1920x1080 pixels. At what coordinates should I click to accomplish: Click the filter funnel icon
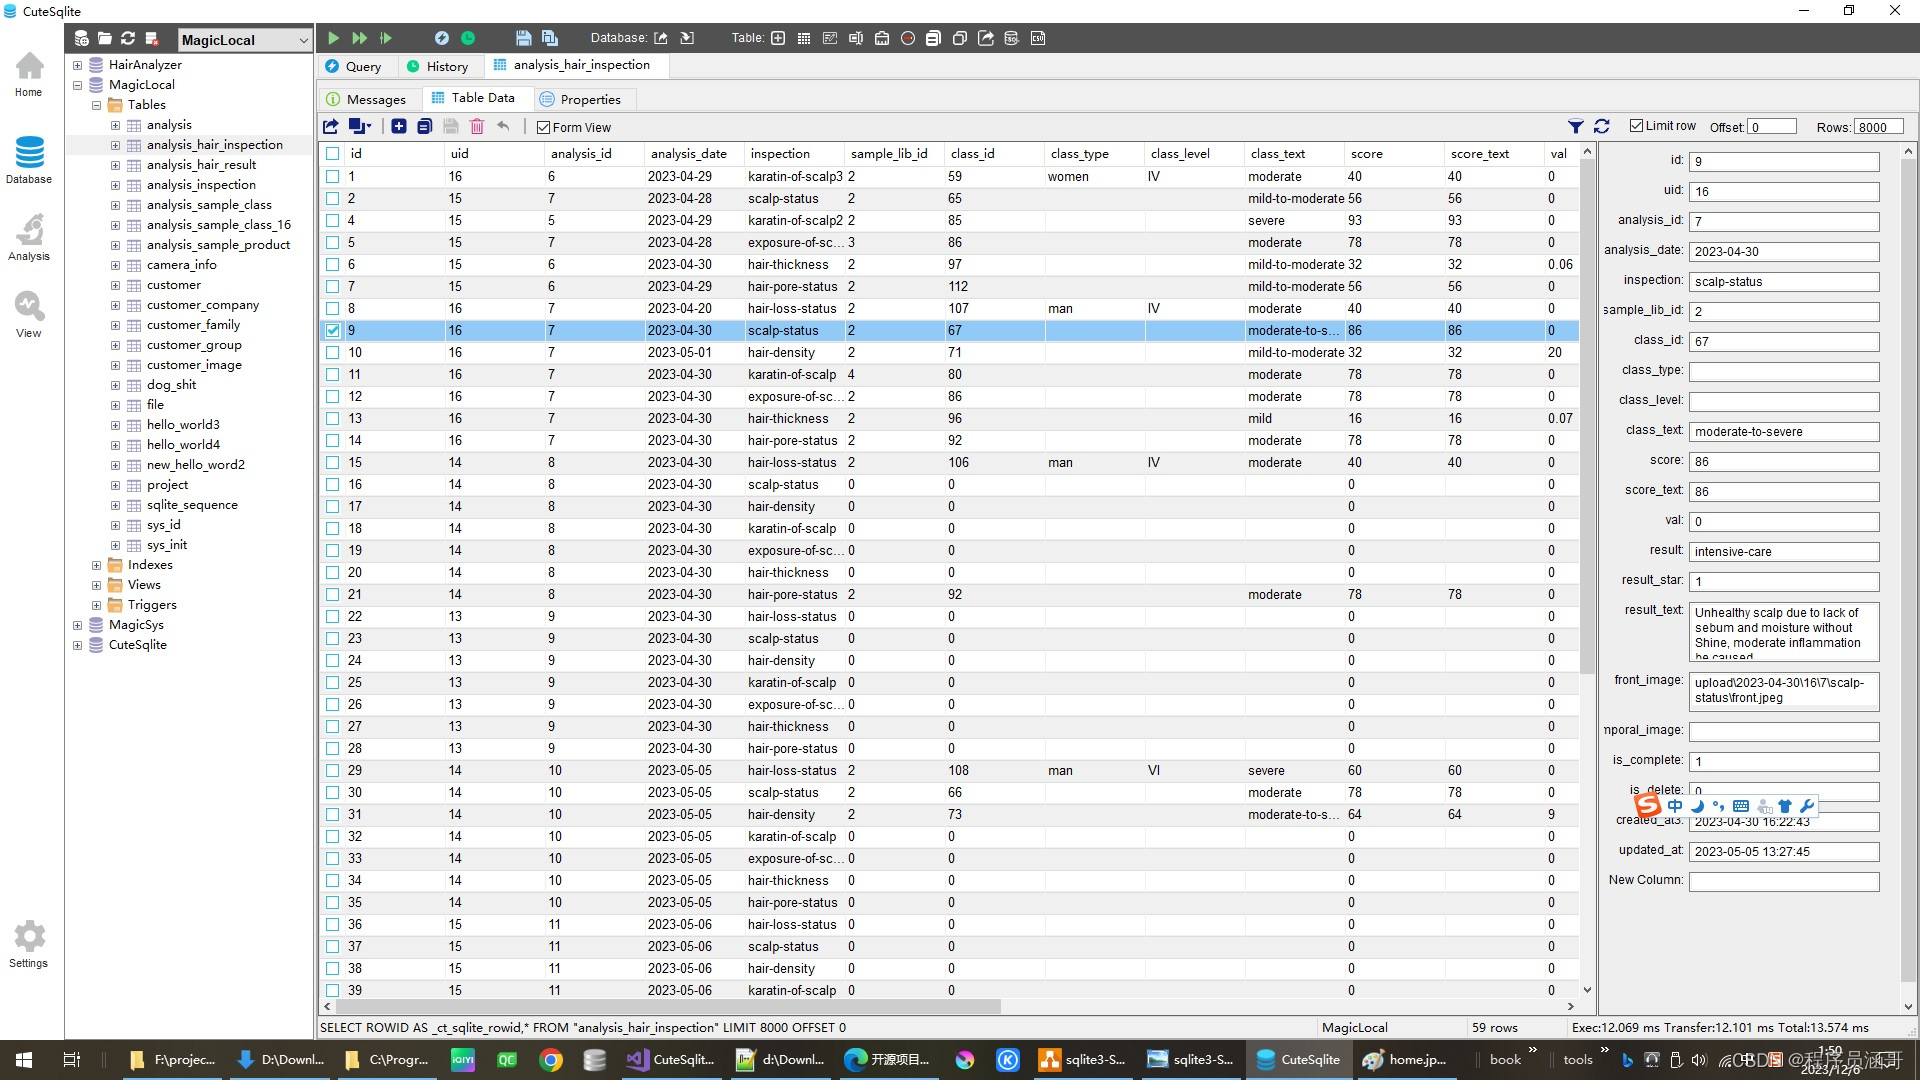pos(1575,126)
